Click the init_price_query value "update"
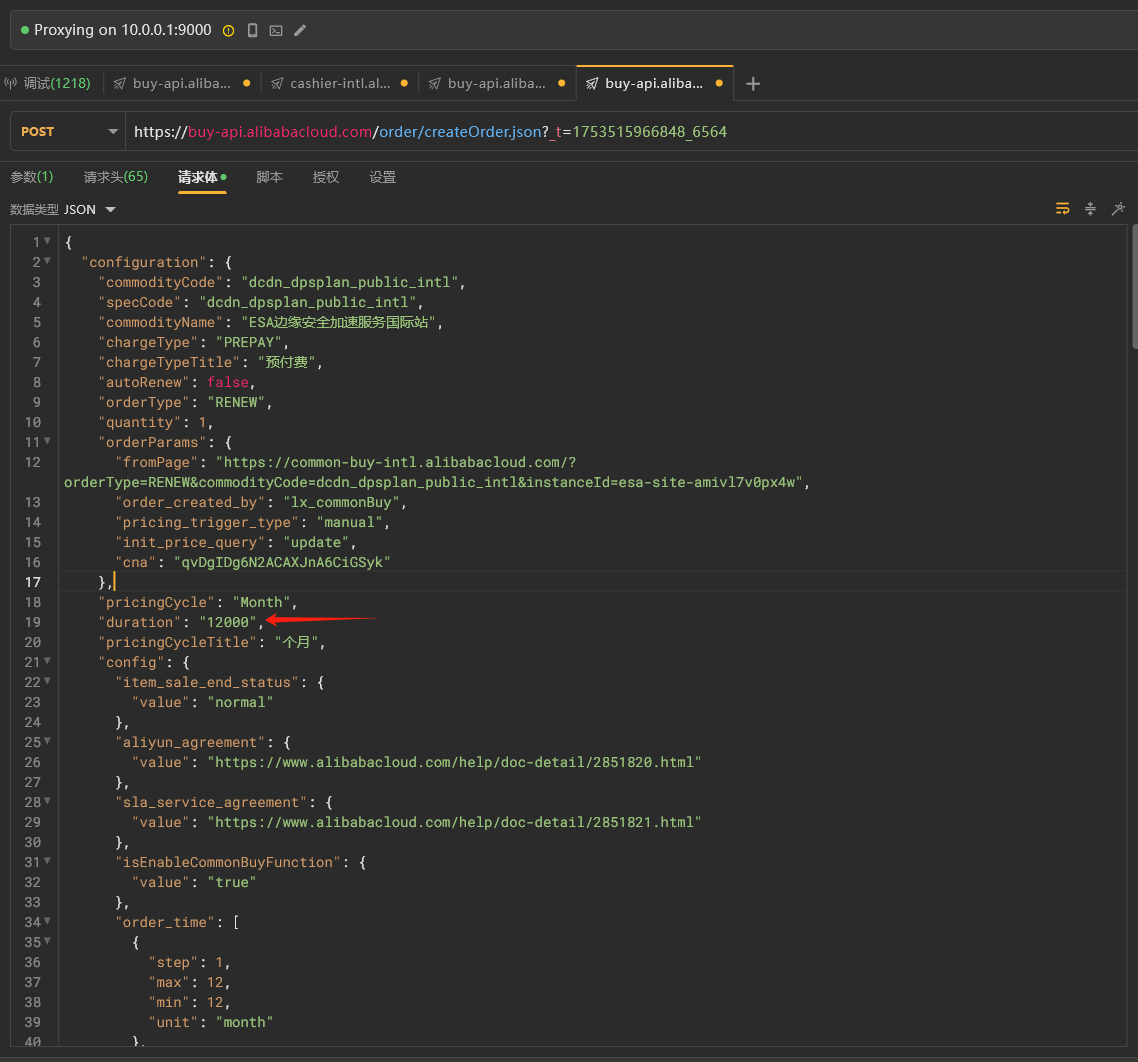This screenshot has height=1062, width=1138. click(x=316, y=542)
